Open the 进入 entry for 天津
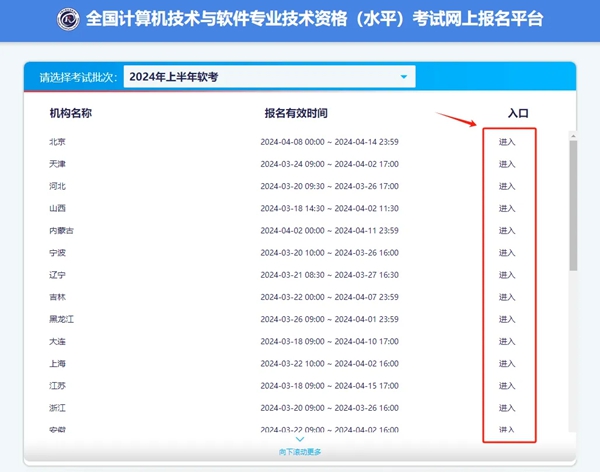Viewport: 600px width, 472px height. pyautogui.click(x=507, y=164)
